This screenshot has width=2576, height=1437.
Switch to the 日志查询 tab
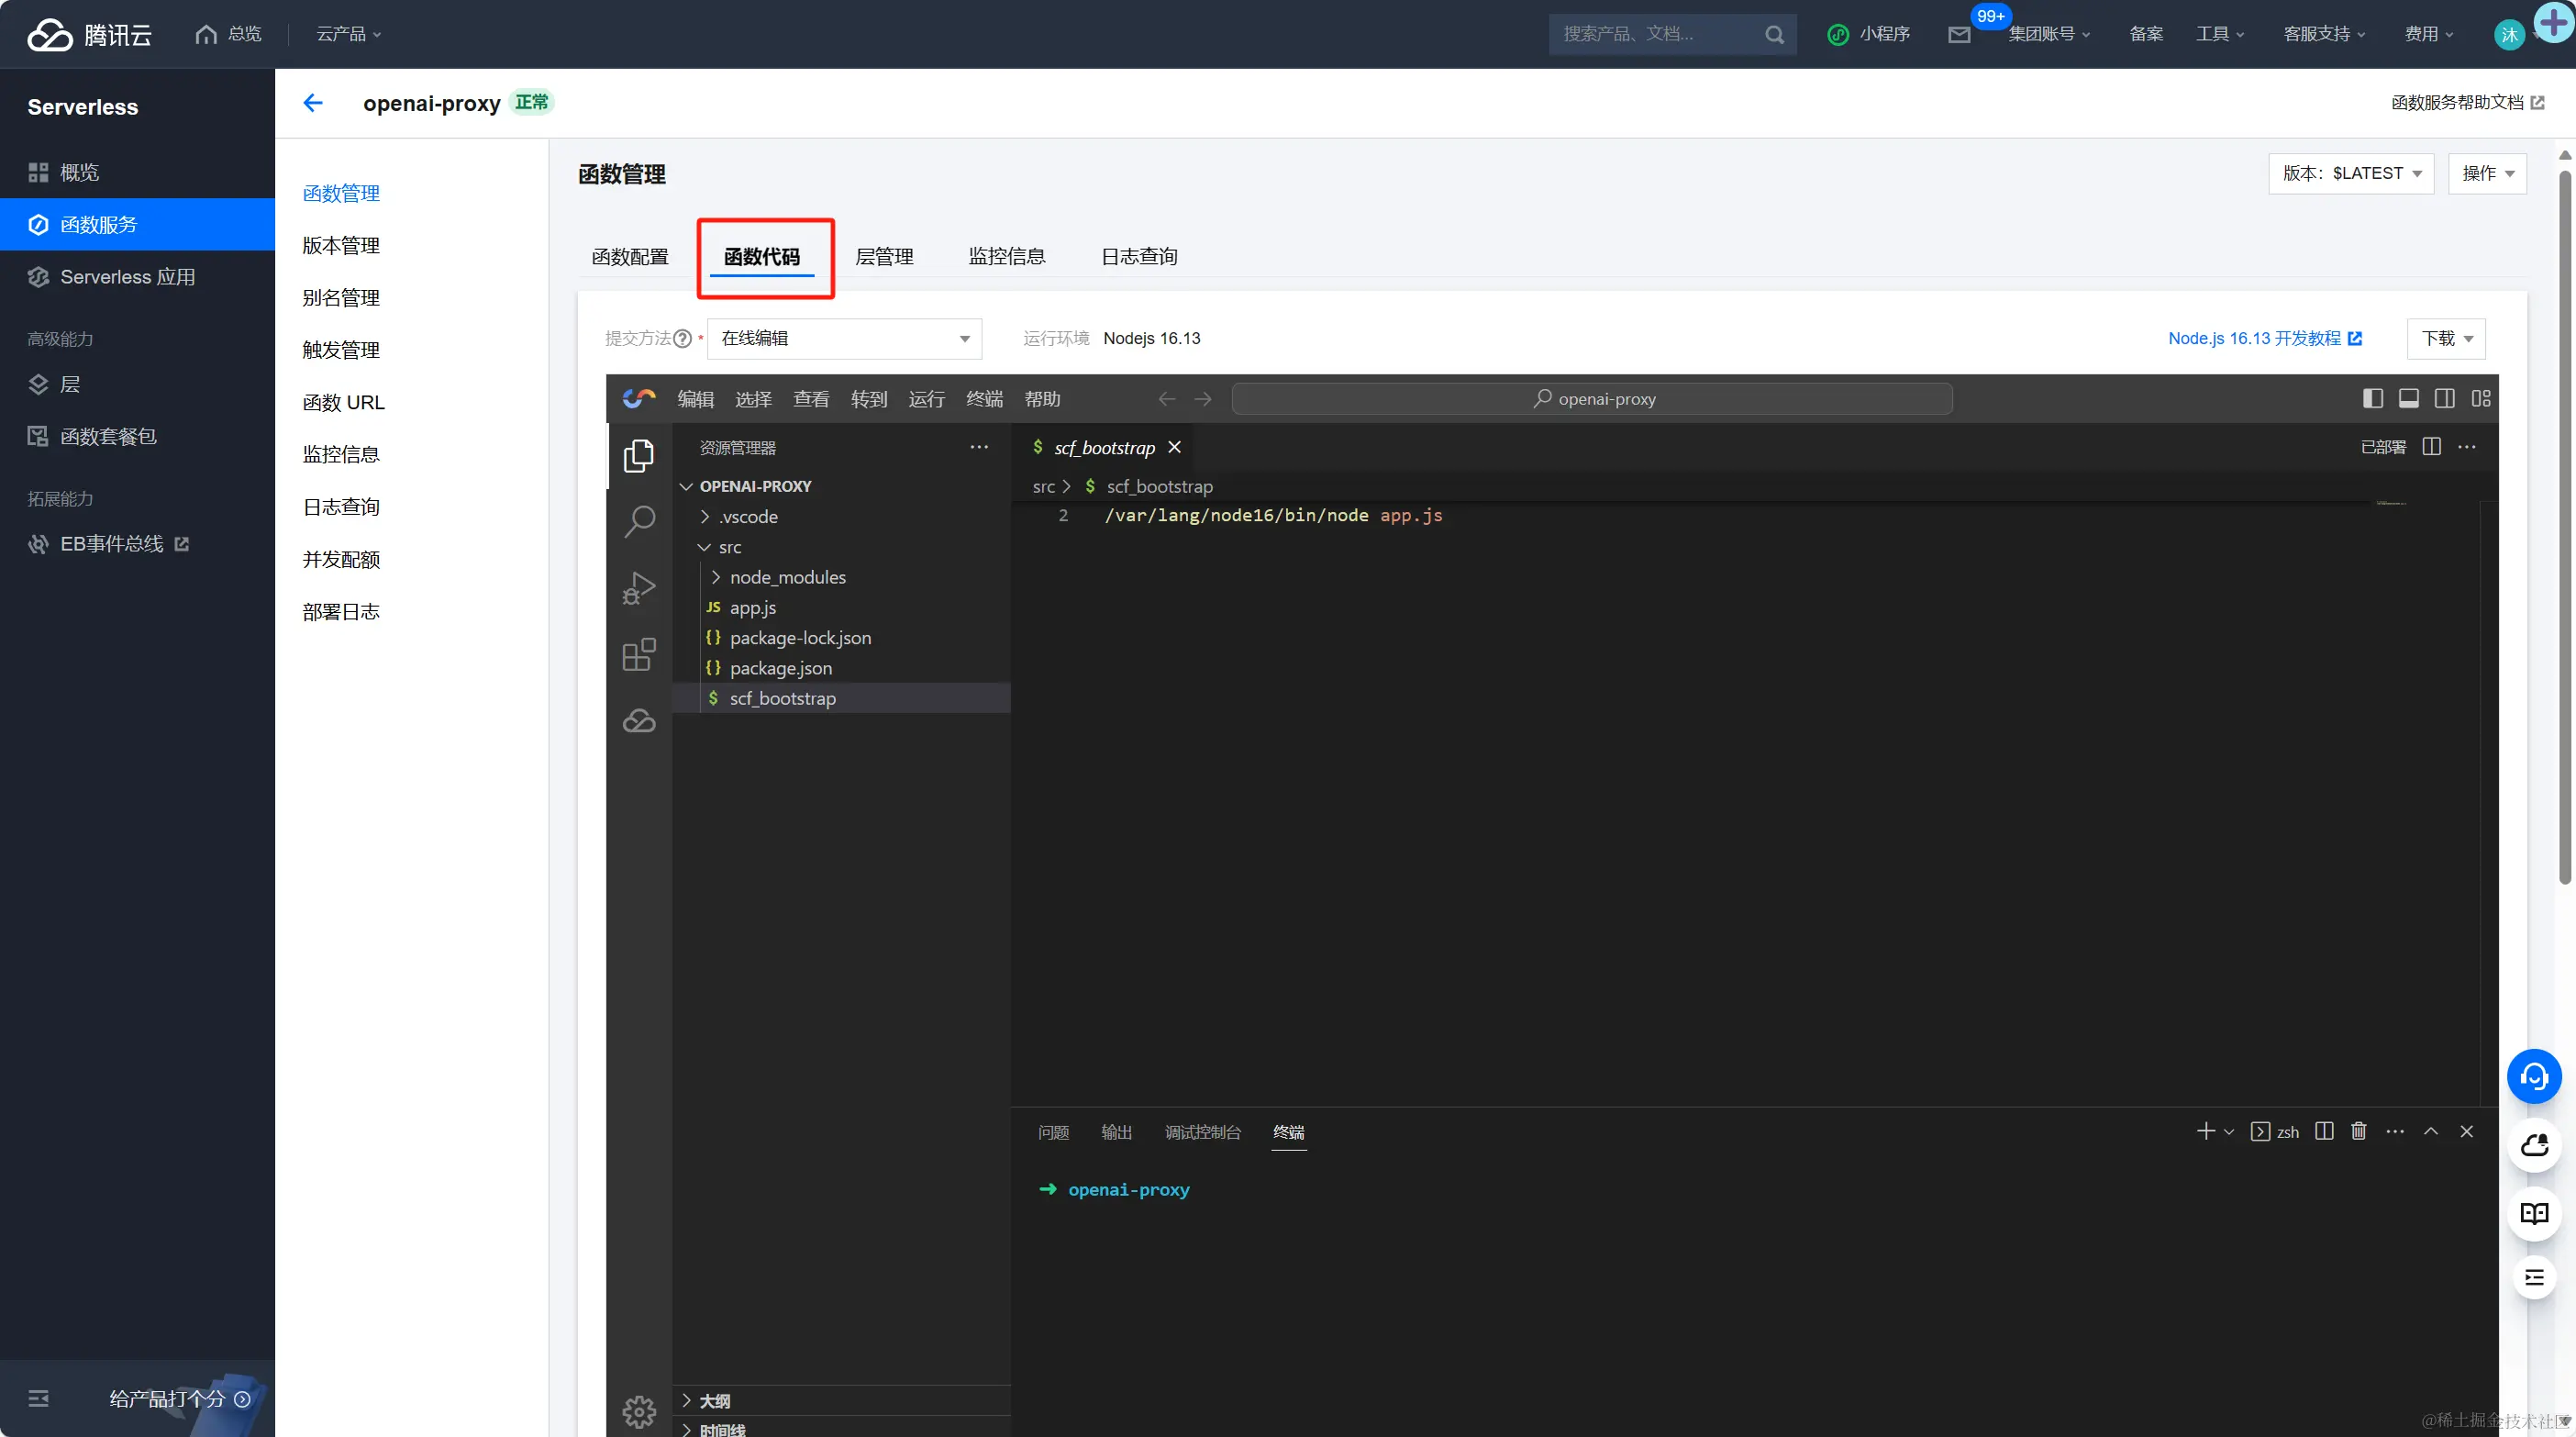[x=1137, y=256]
